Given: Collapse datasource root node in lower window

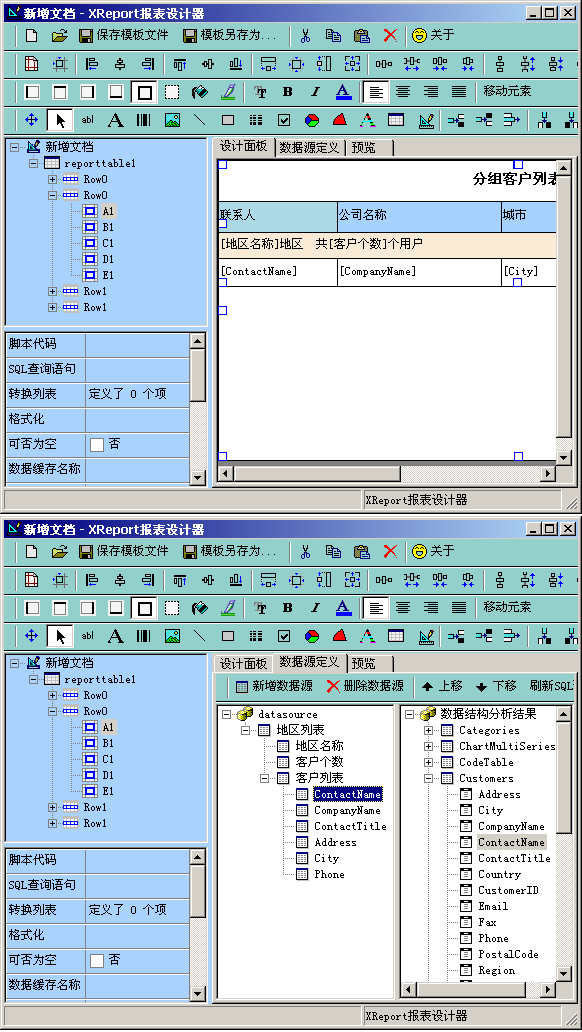Looking at the screenshot, I should [x=226, y=714].
